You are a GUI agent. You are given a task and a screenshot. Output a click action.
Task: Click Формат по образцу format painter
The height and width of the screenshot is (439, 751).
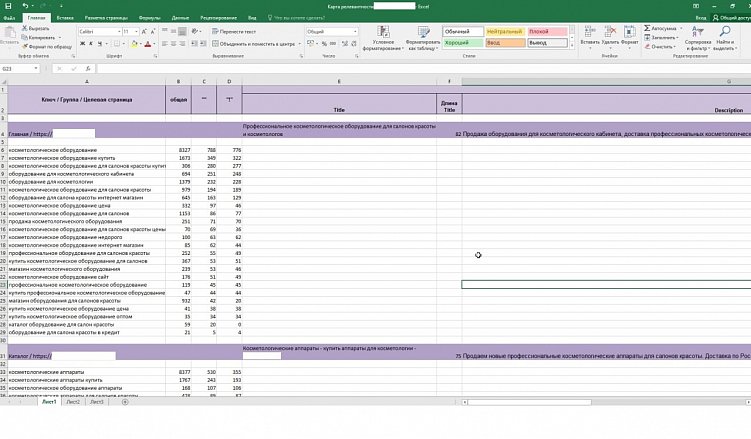[x=47, y=46]
